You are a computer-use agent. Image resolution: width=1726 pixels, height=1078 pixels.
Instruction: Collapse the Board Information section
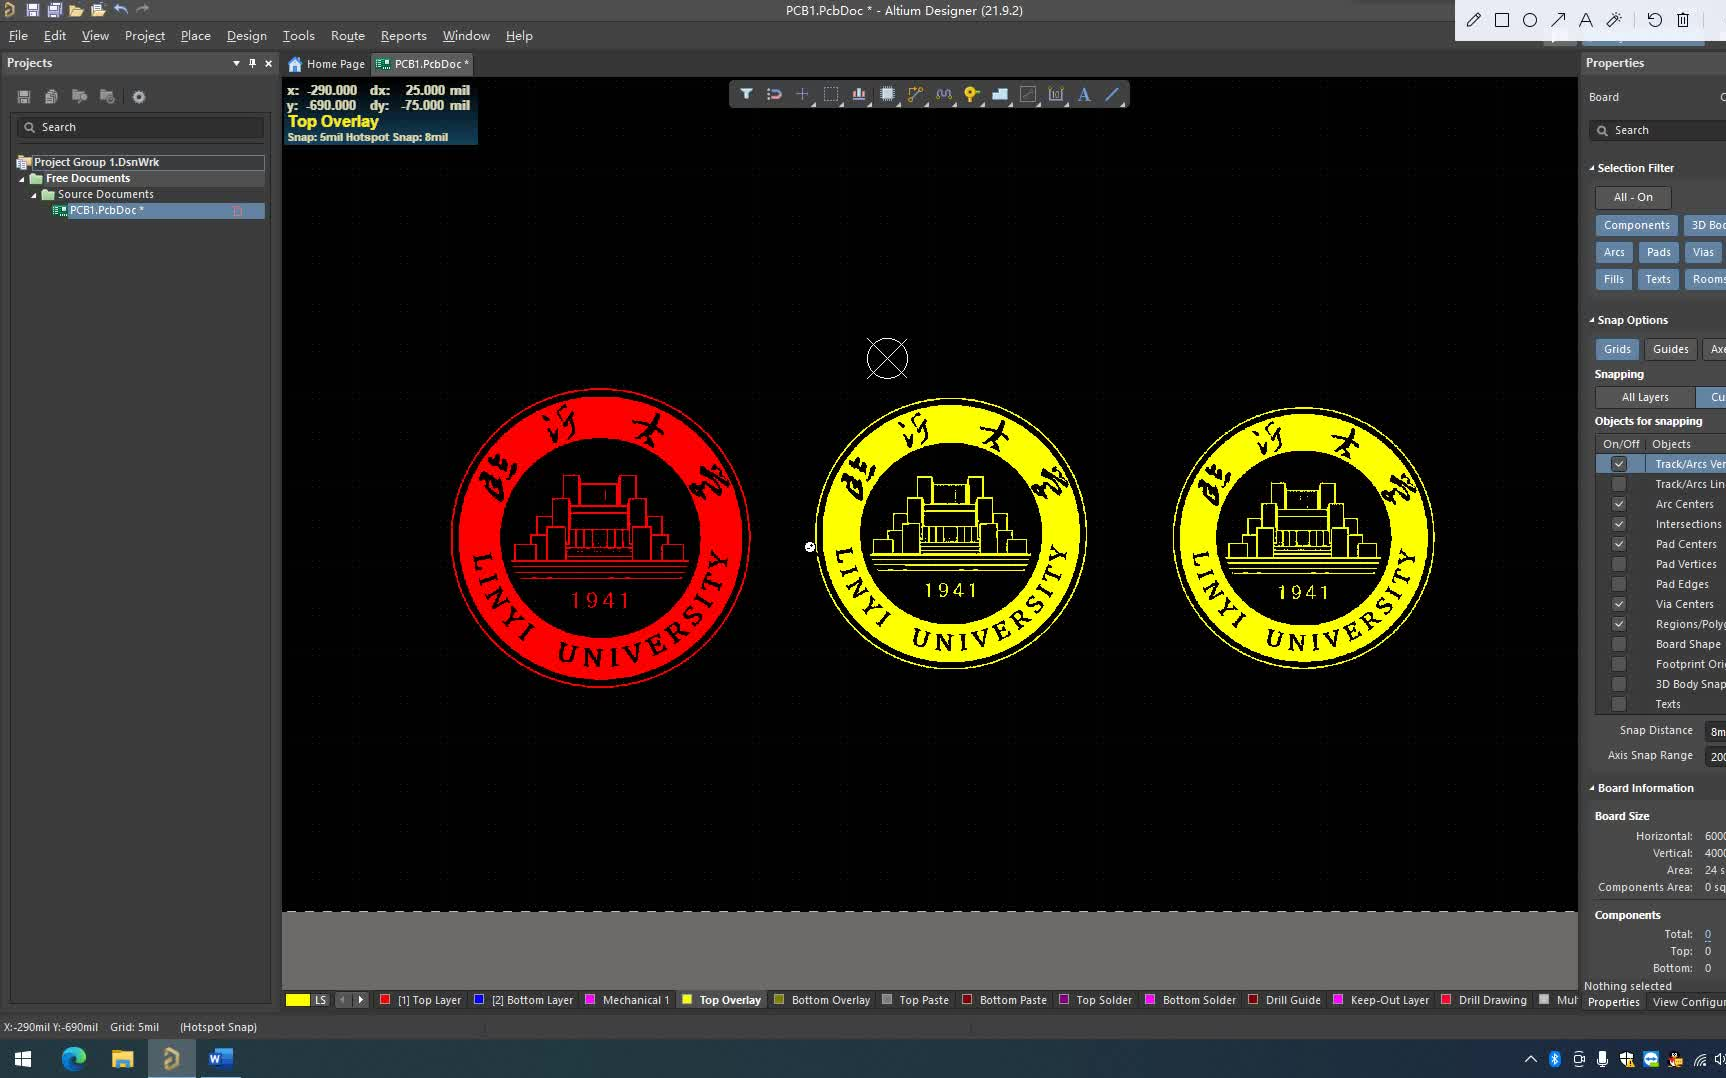(x=1592, y=788)
